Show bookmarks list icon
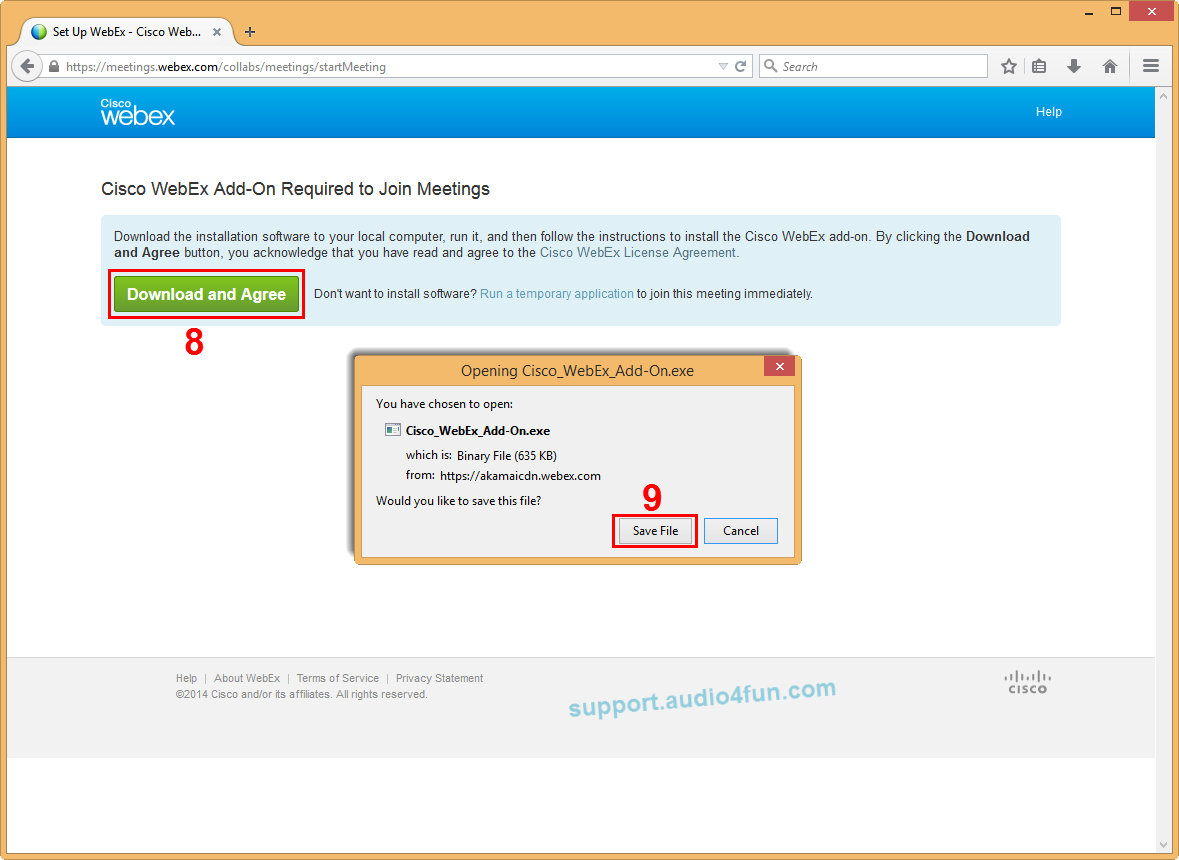 [1039, 66]
